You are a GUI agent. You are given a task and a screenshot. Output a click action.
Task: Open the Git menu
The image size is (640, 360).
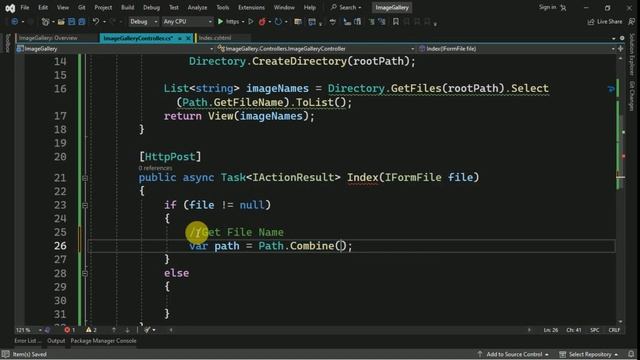tap(82, 7)
